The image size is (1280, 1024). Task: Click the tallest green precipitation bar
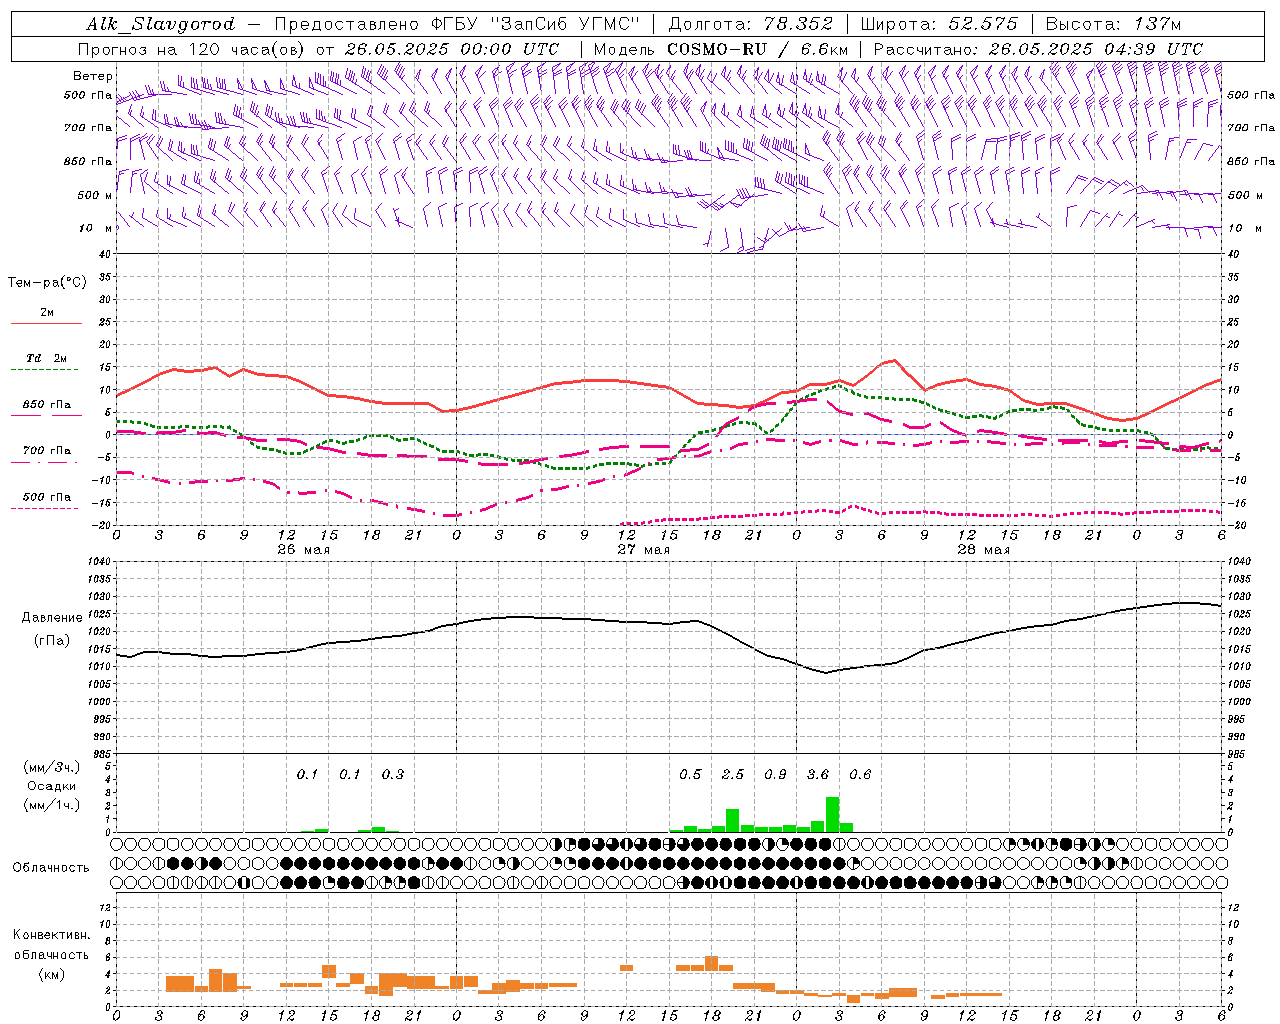(832, 814)
